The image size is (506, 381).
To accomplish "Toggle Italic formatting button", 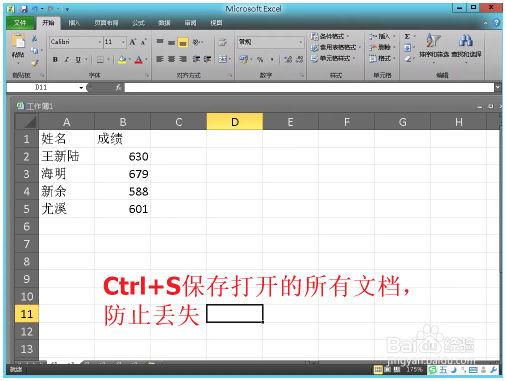I will point(67,60).
